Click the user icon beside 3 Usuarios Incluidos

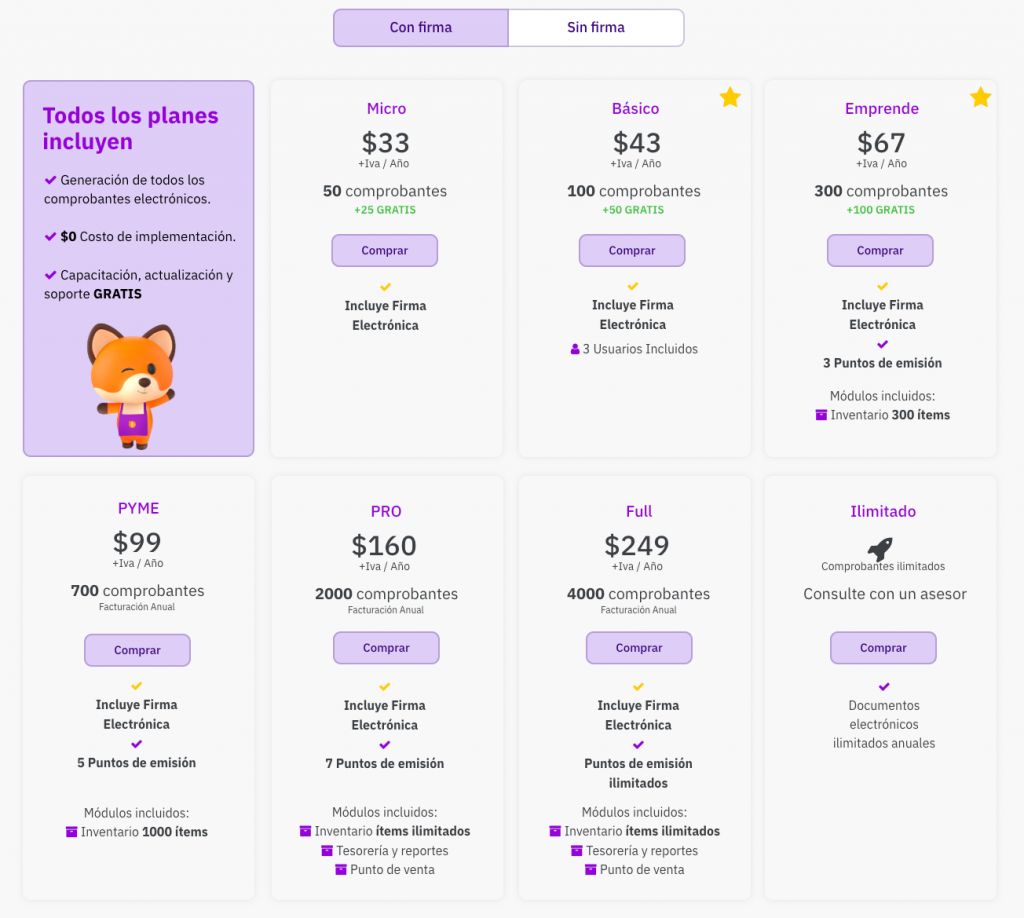pyautogui.click(x=575, y=350)
